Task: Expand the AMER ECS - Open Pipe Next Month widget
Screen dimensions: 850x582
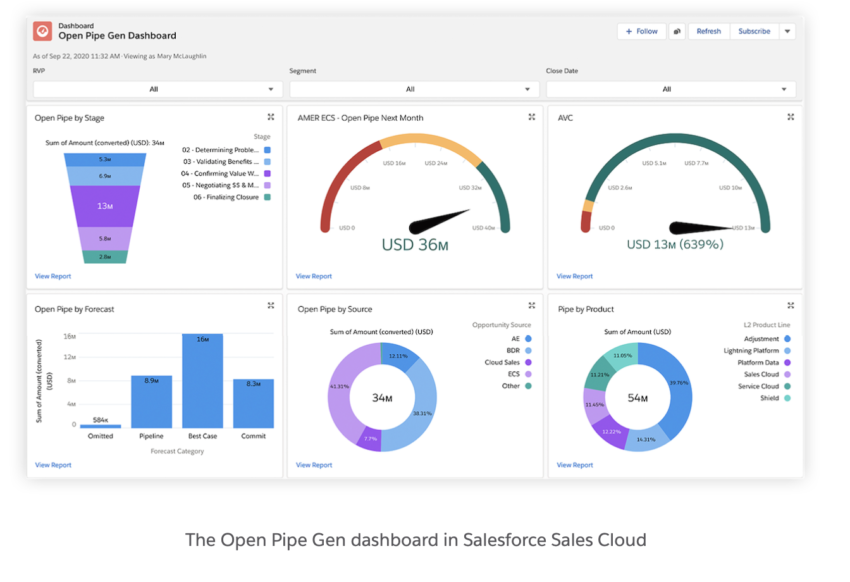Action: point(532,117)
